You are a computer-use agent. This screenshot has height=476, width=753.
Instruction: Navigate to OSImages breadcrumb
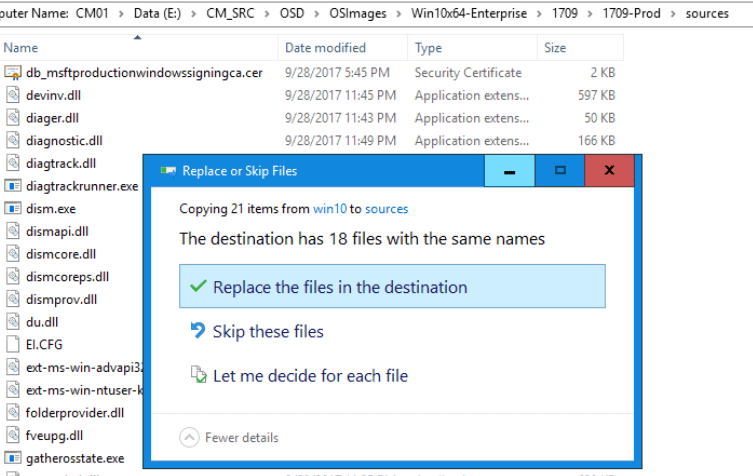358,13
